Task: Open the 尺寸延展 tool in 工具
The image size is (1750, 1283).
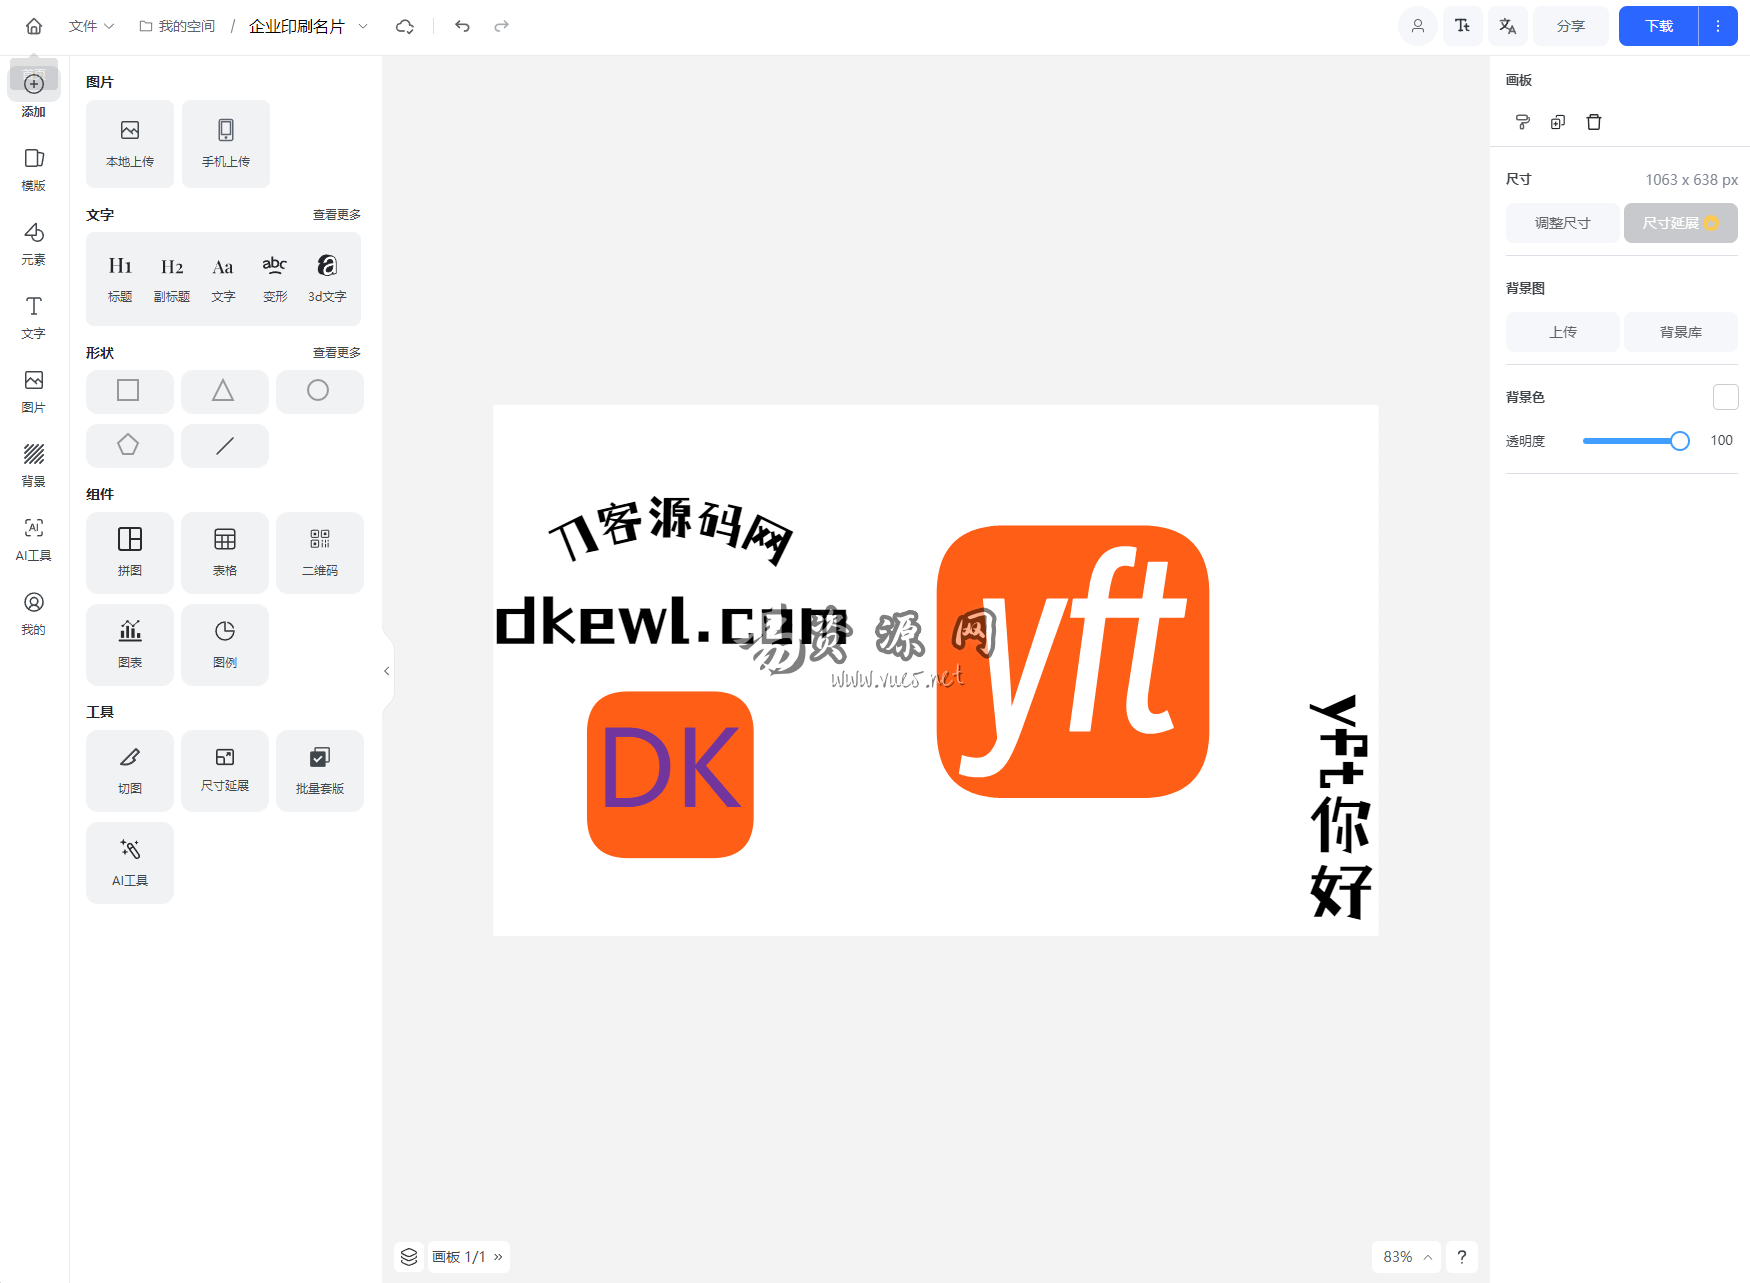Action: click(225, 770)
